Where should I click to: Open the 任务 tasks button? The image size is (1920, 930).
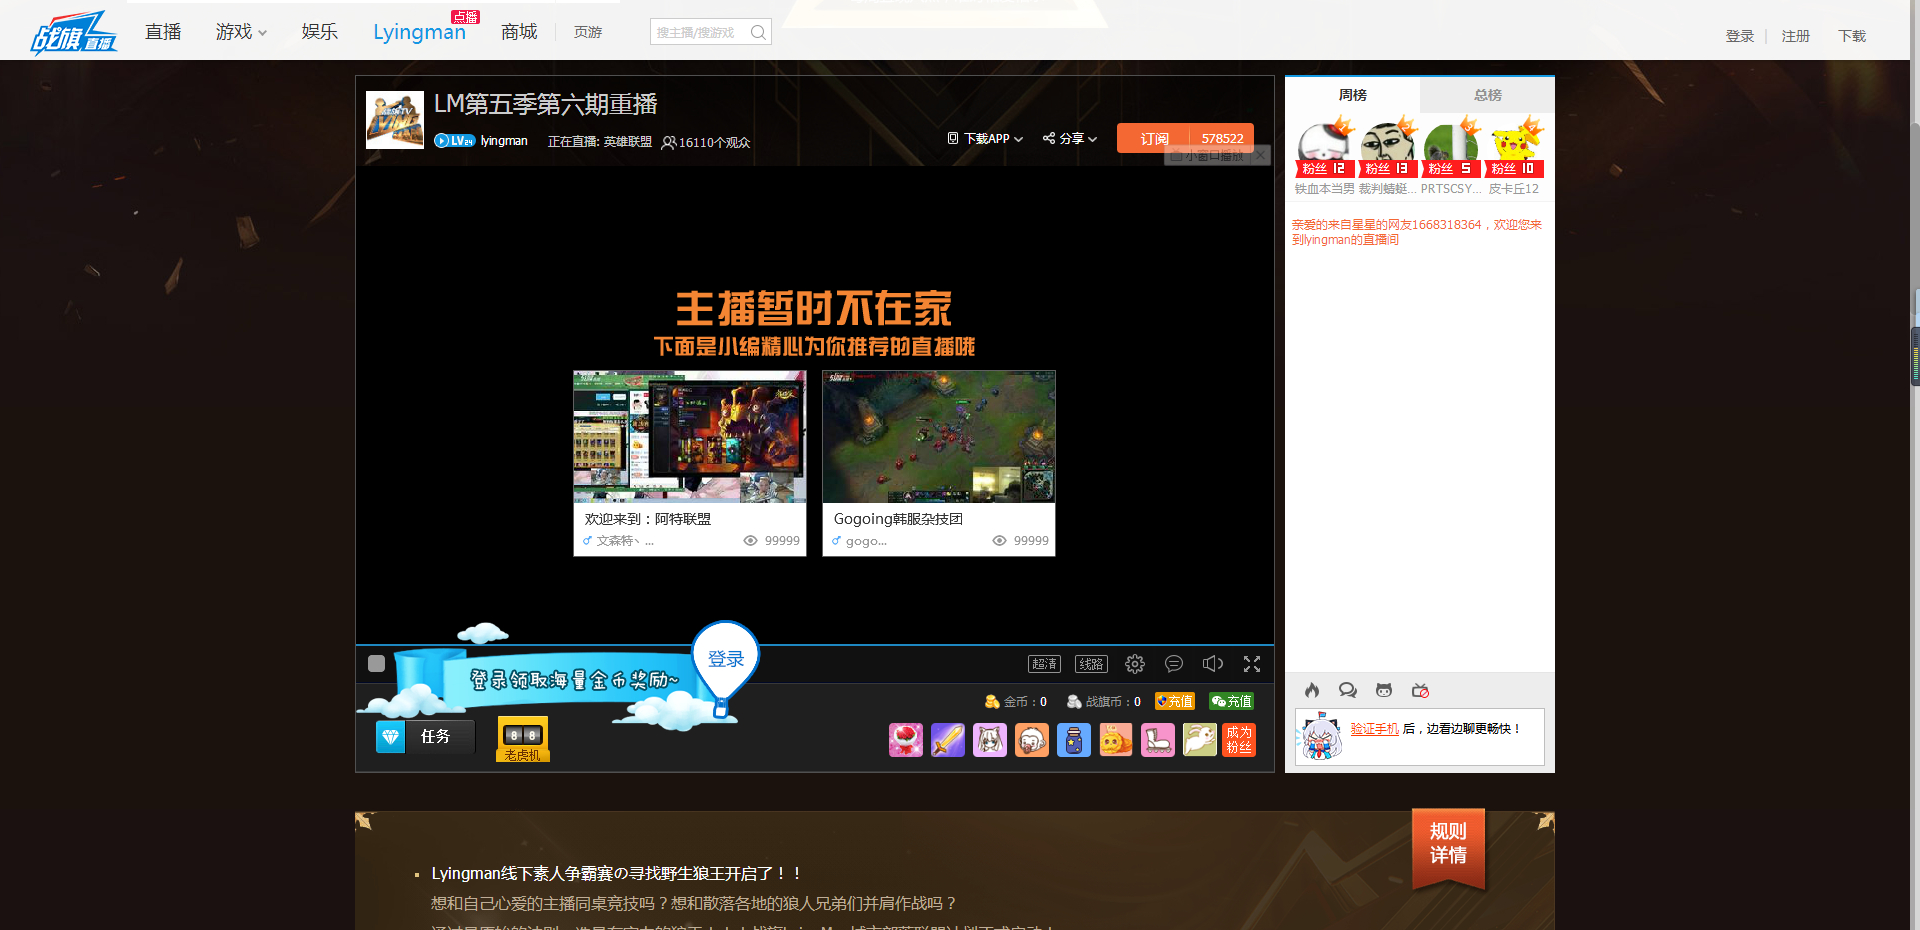point(425,737)
